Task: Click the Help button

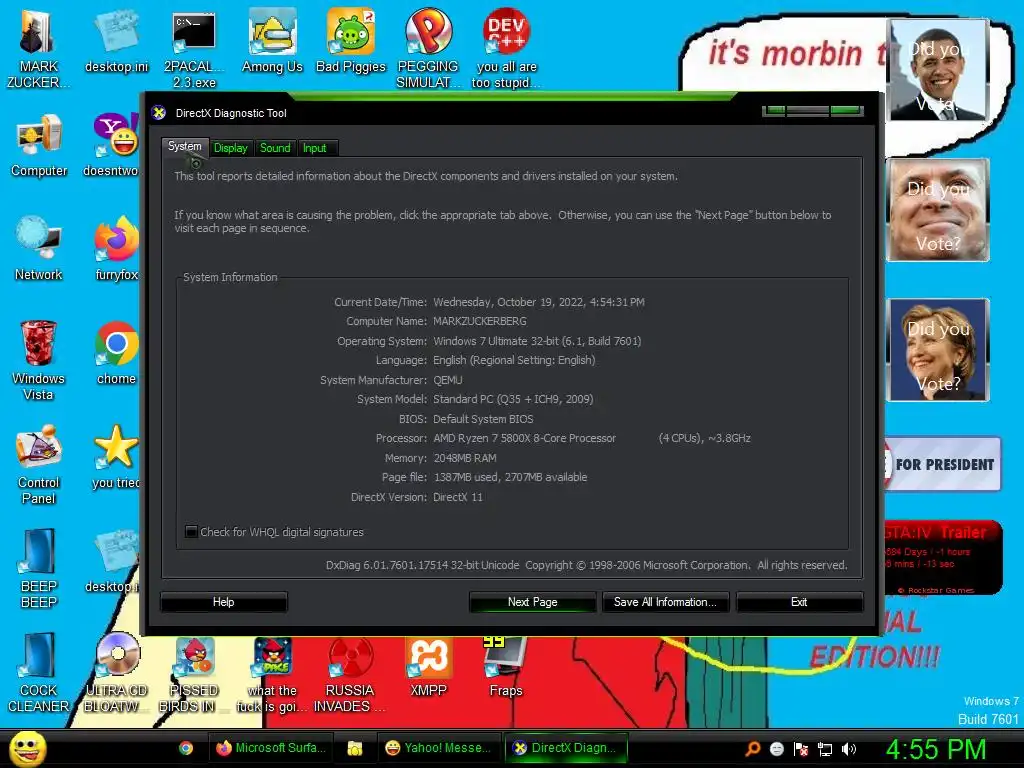Action: pos(223,602)
